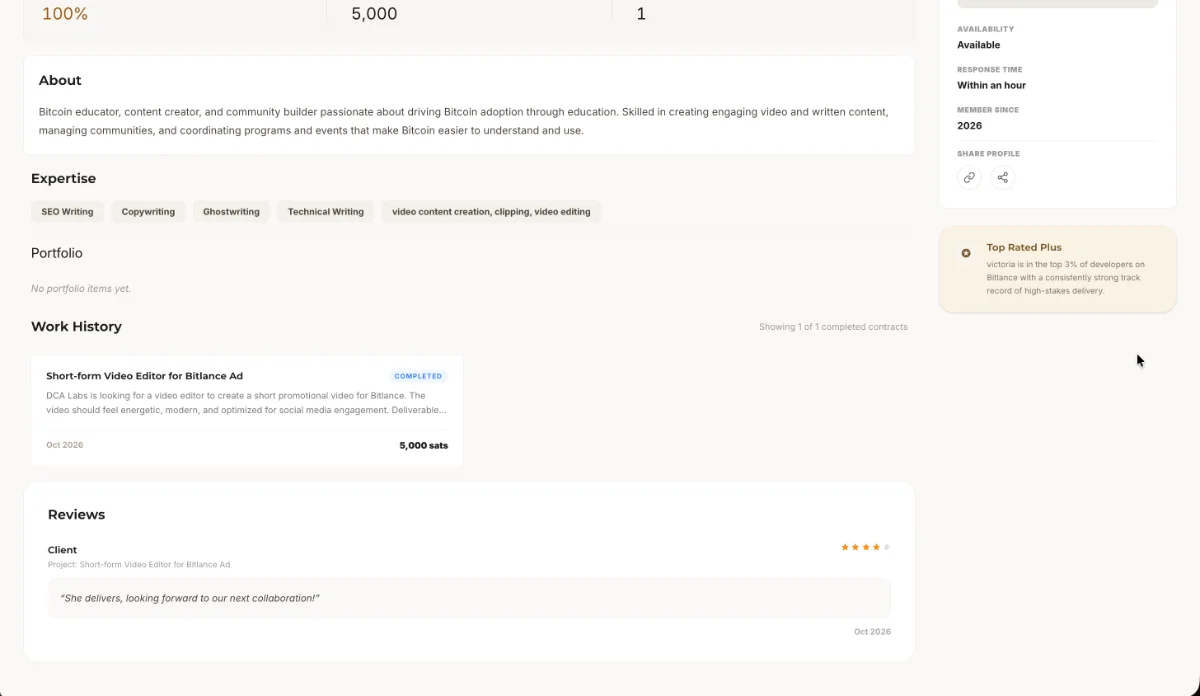Click the About section heading
Image resolution: width=1200 pixels, height=696 pixels.
(x=60, y=80)
